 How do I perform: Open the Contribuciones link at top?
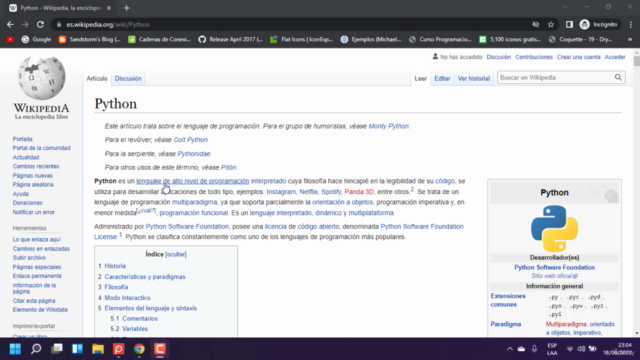click(533, 57)
